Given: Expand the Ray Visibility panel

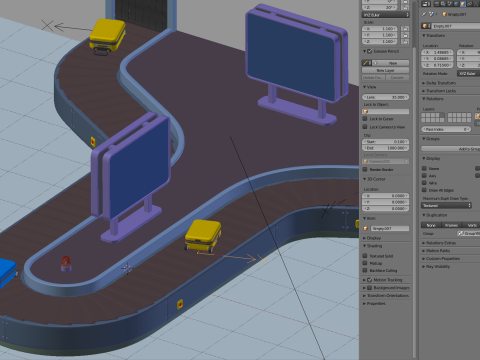Looking at the screenshot, I should [424, 267].
